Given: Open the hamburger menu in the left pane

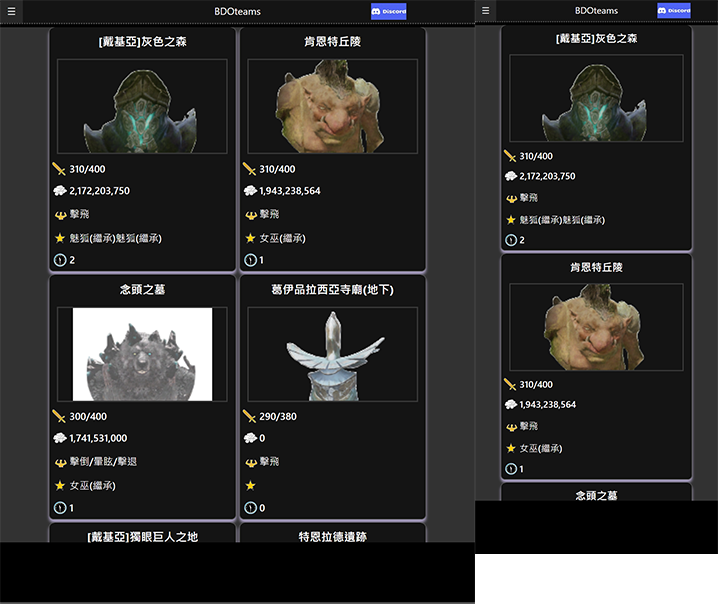Looking at the screenshot, I should tap(9, 11).
